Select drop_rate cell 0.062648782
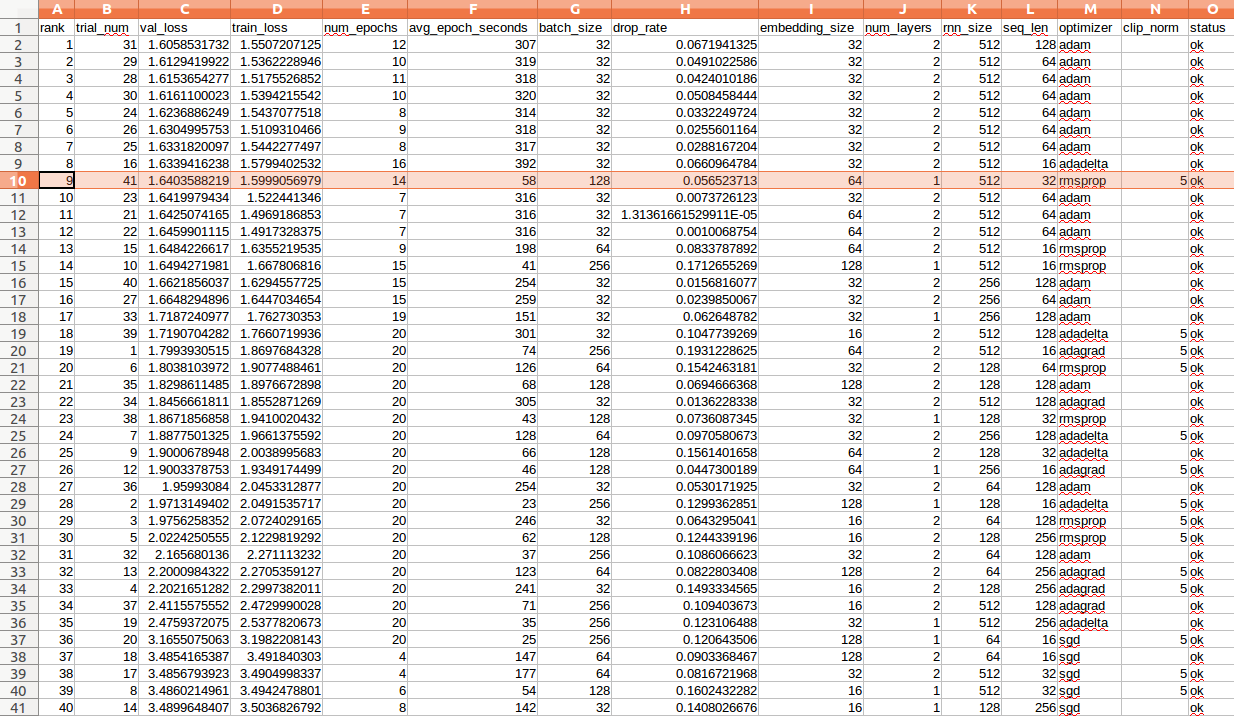The image size is (1234, 716). point(684,316)
